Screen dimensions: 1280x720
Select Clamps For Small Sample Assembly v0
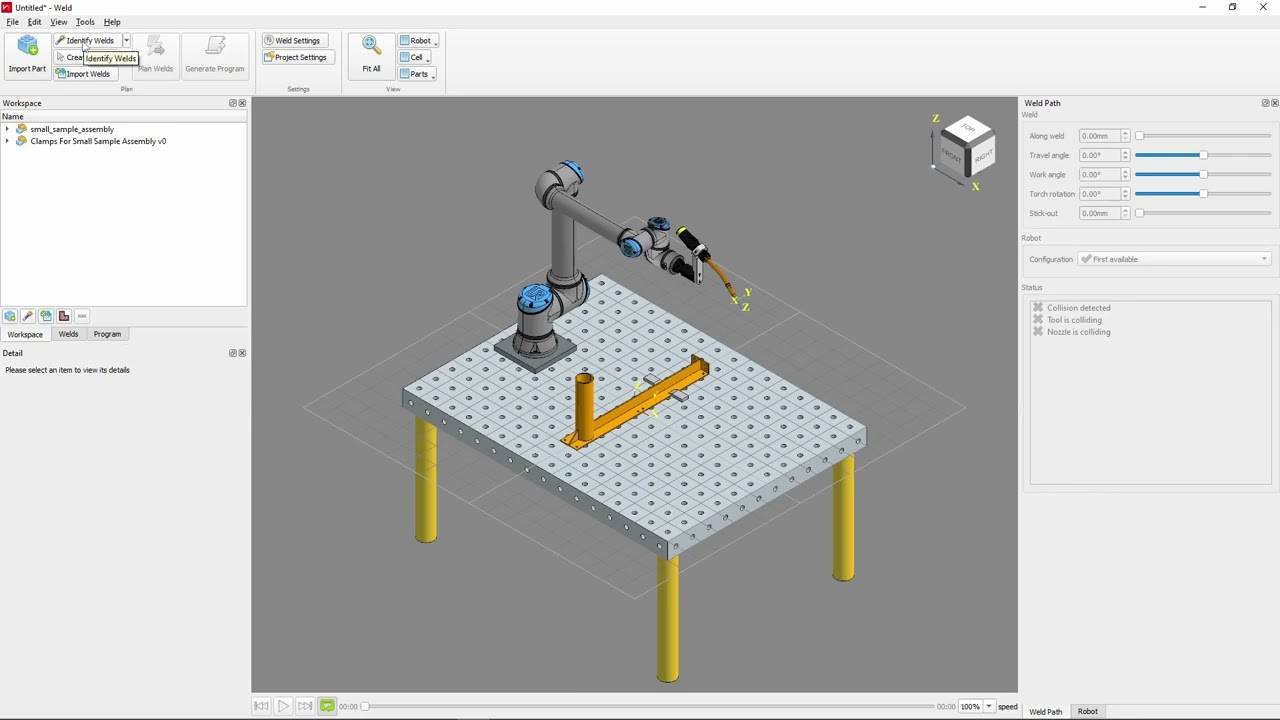[x=98, y=141]
